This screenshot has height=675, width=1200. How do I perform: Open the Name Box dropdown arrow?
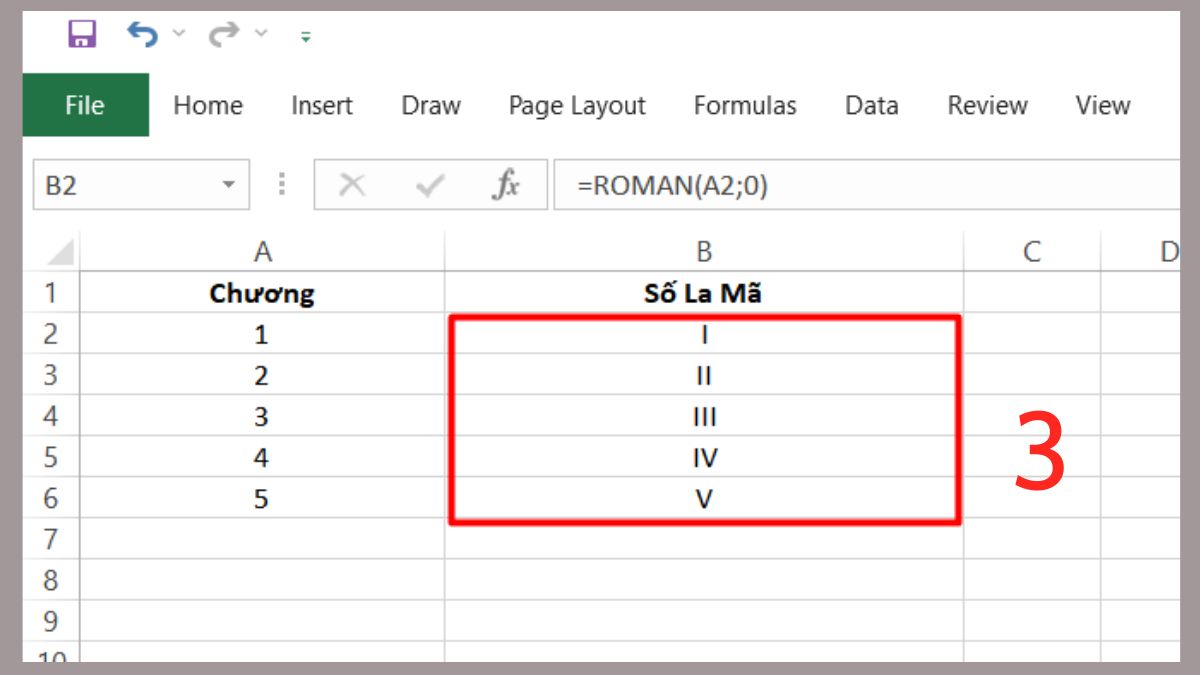click(x=230, y=184)
